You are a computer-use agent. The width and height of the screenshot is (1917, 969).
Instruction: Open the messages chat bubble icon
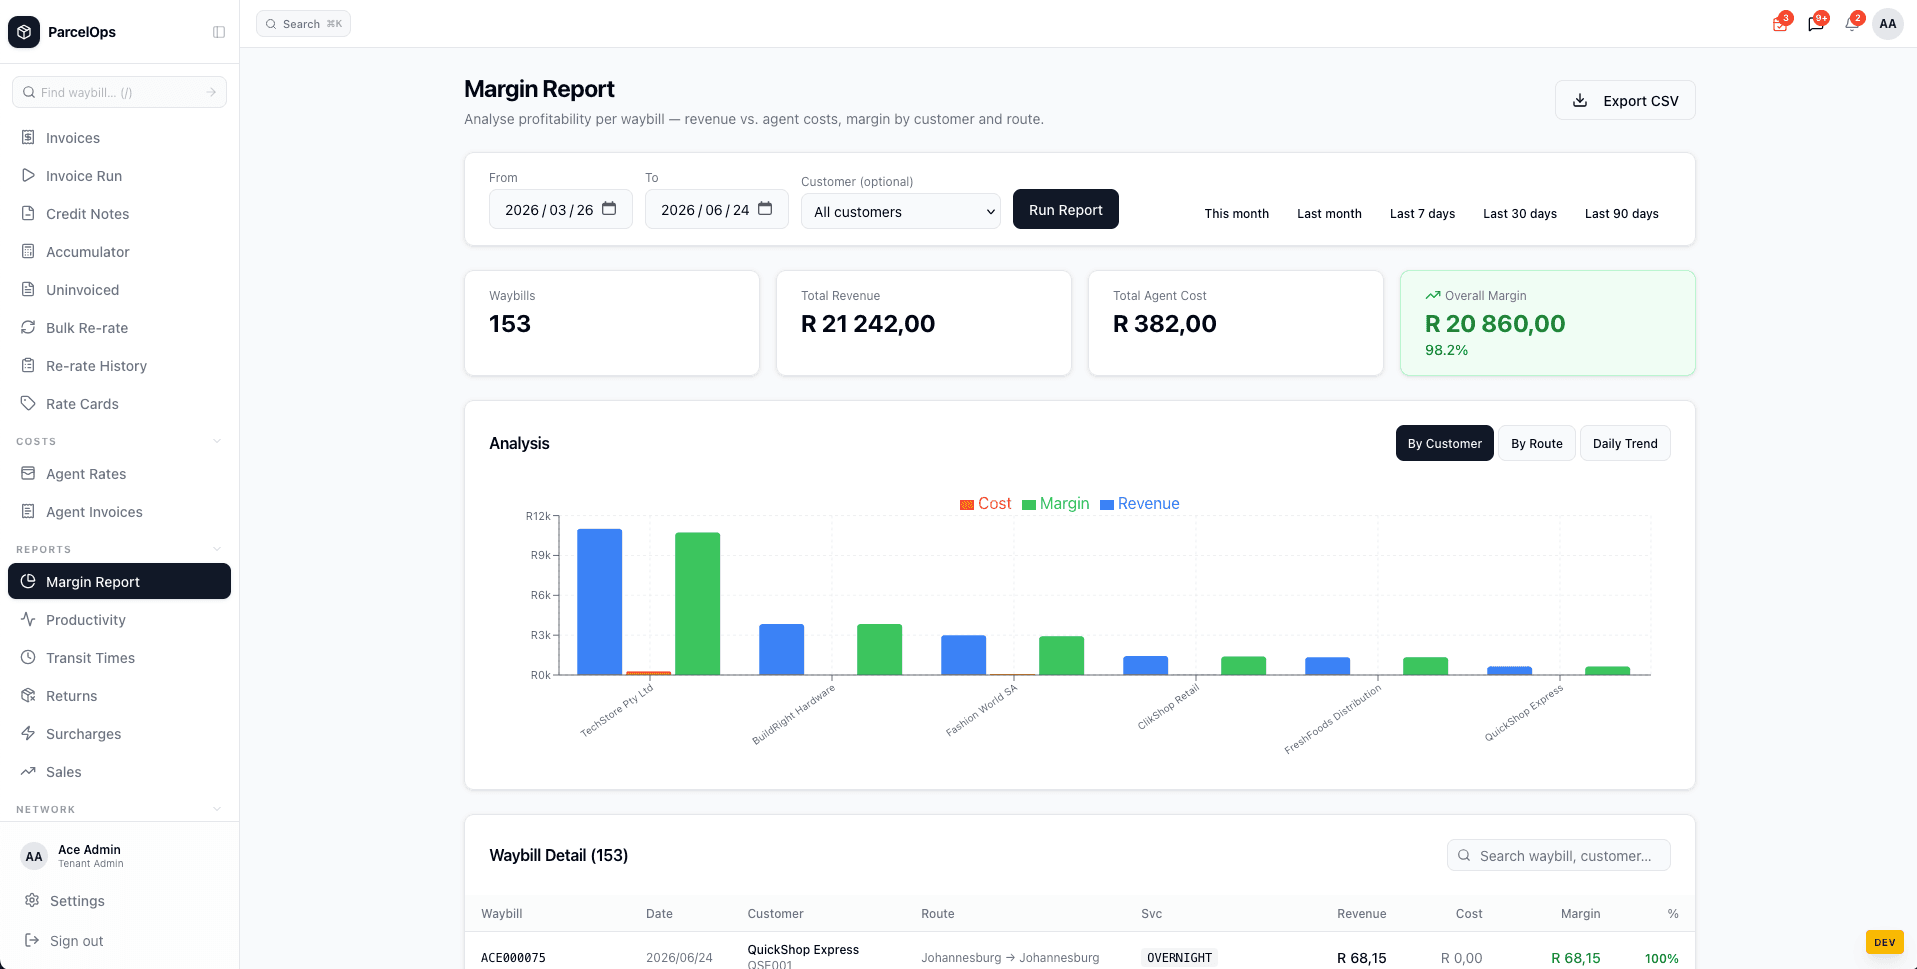coord(1816,24)
